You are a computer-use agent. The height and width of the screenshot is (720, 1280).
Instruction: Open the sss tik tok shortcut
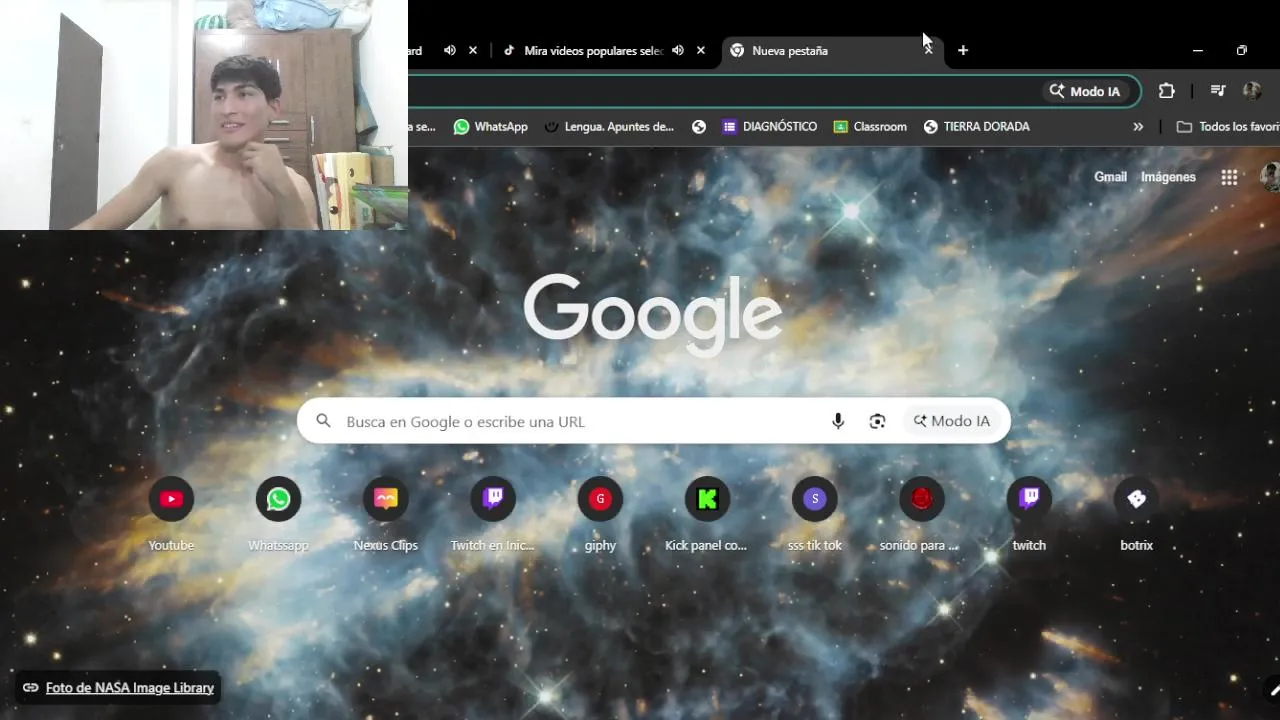[815, 499]
